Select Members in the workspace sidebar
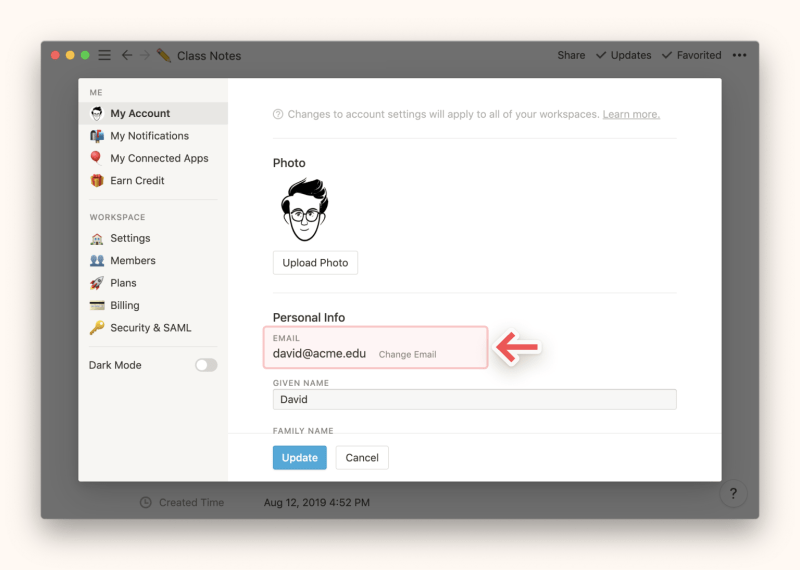800x570 pixels. point(132,261)
